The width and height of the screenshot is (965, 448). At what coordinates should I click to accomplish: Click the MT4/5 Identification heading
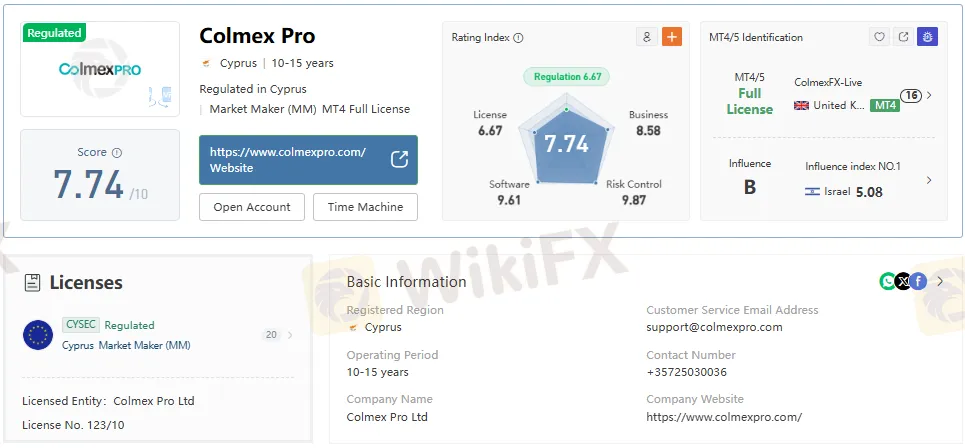pos(756,37)
